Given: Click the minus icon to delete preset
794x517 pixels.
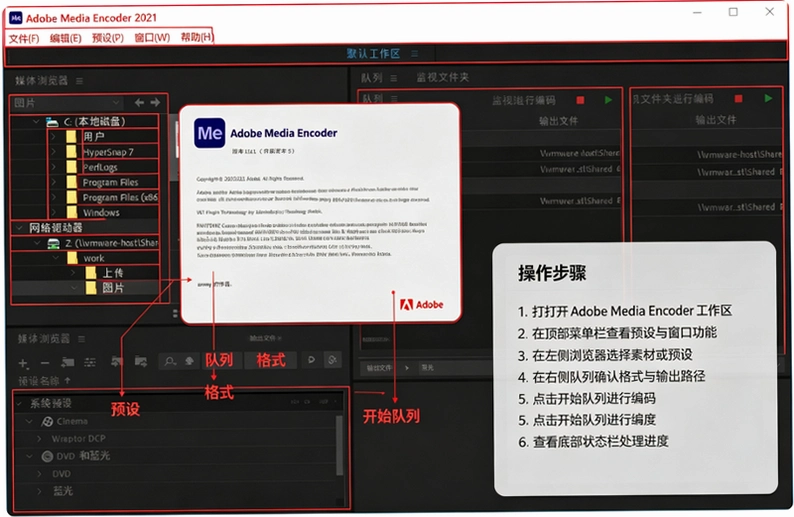Looking at the screenshot, I should coord(45,363).
